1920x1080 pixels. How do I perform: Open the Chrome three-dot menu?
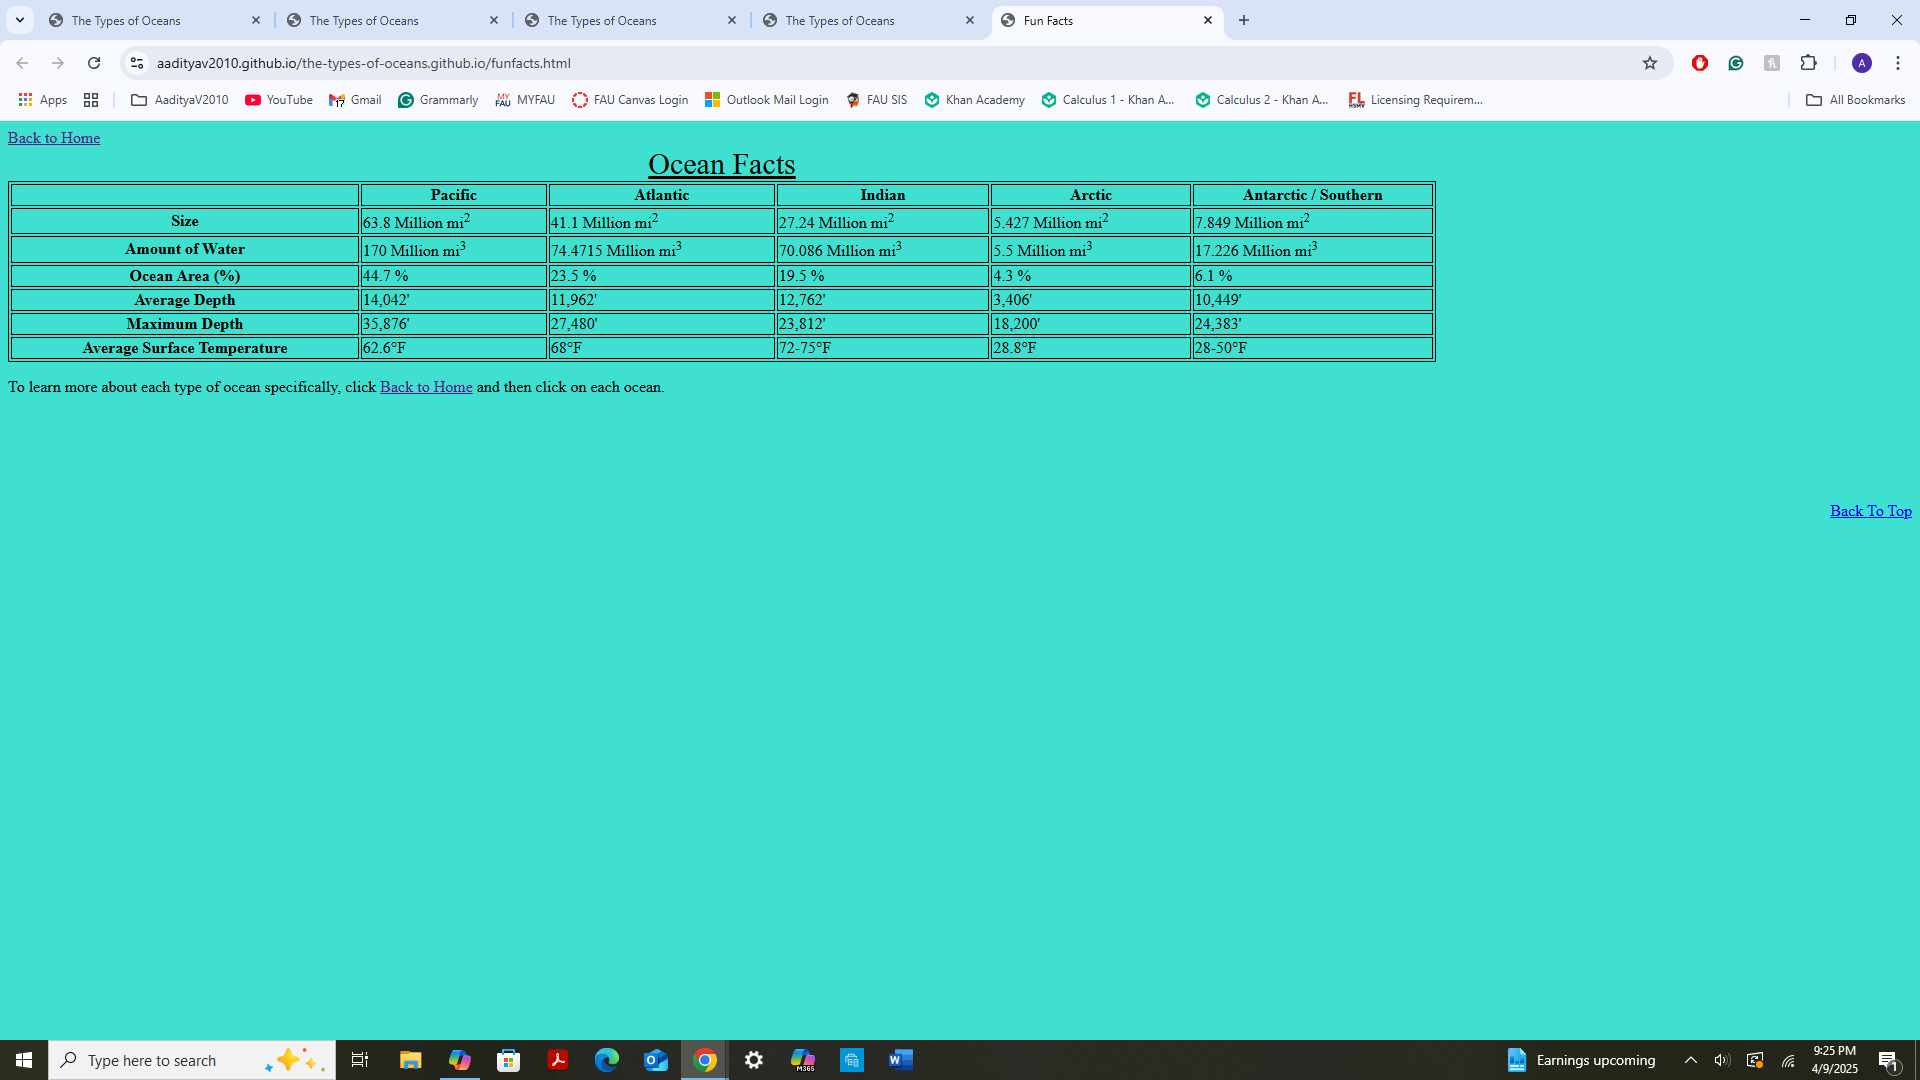[x=1898, y=63]
